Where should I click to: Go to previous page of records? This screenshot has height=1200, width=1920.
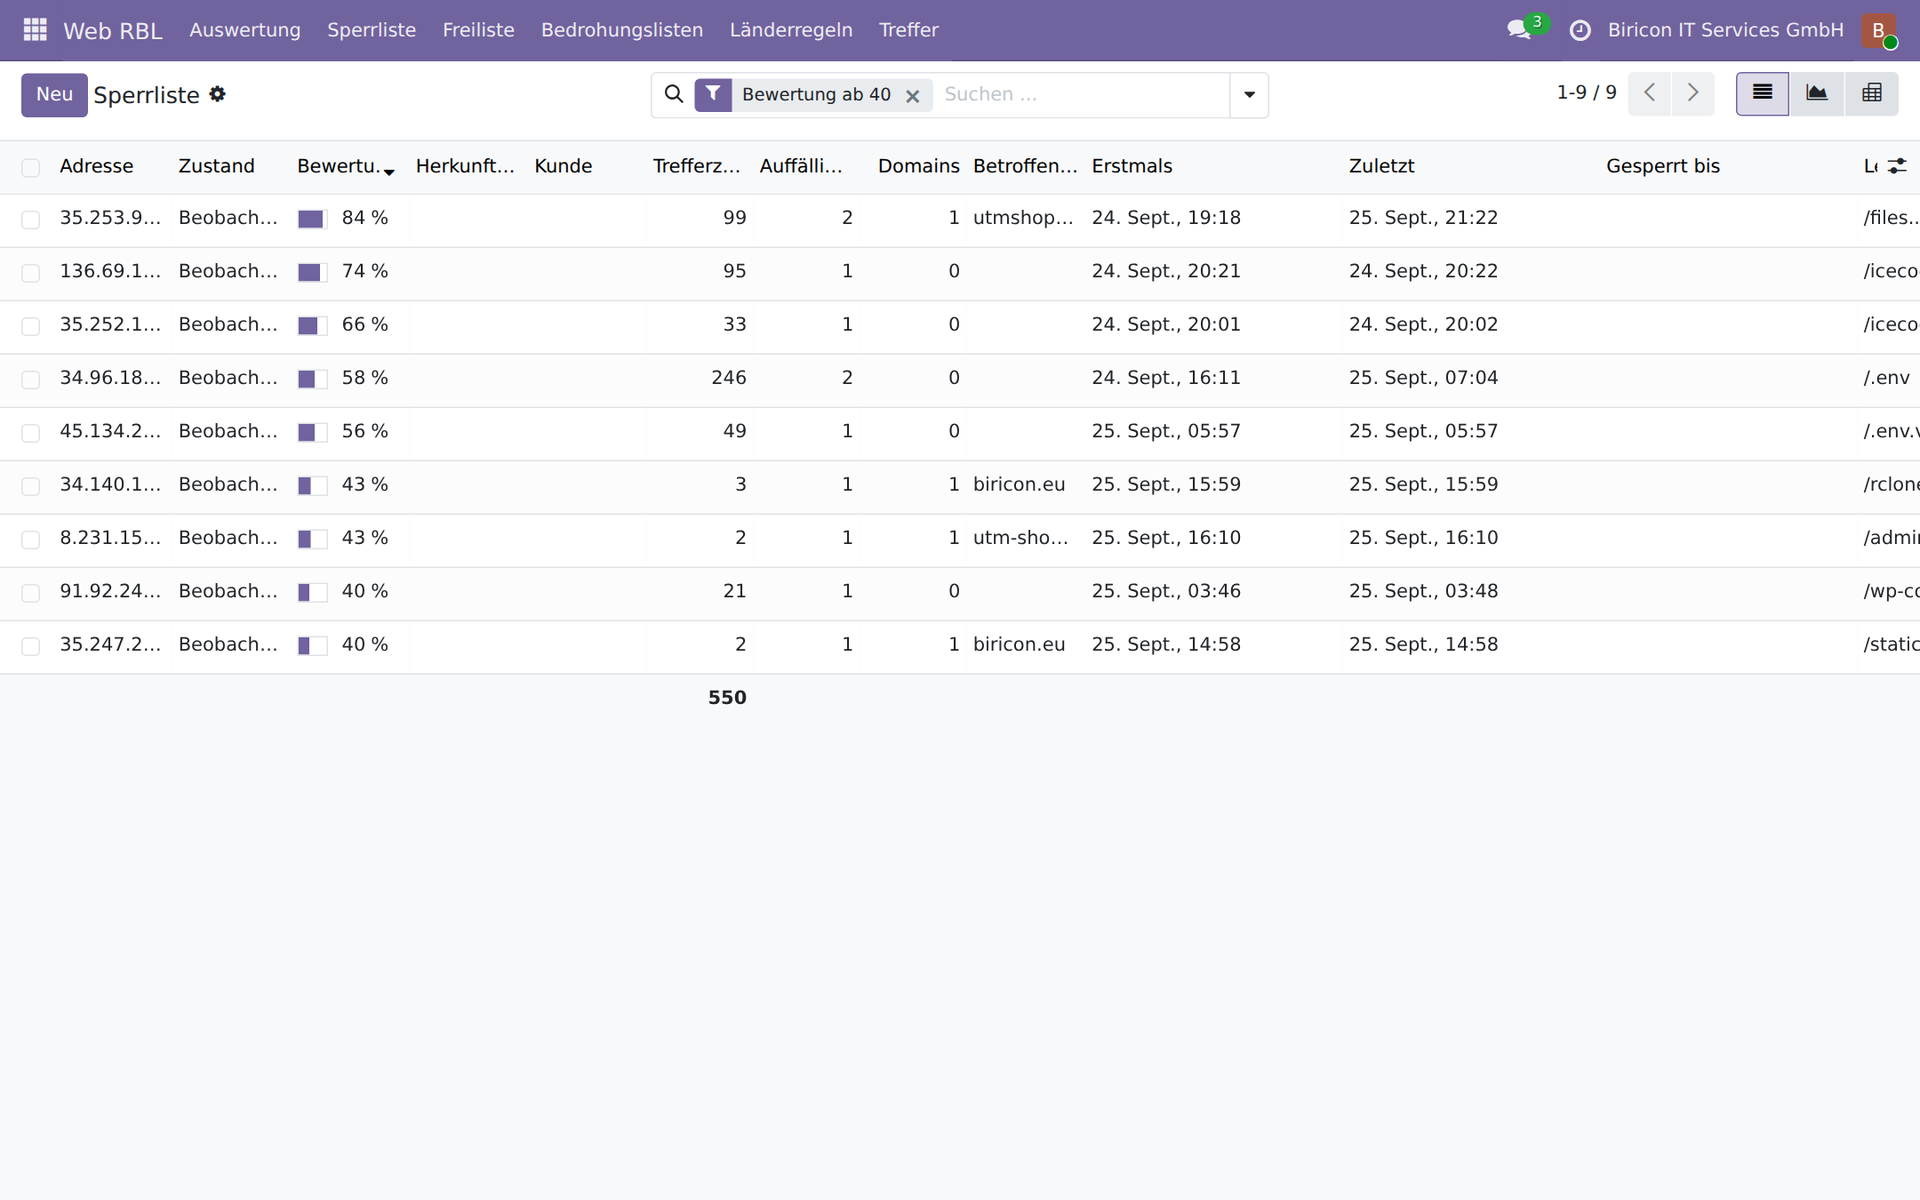tap(1649, 94)
